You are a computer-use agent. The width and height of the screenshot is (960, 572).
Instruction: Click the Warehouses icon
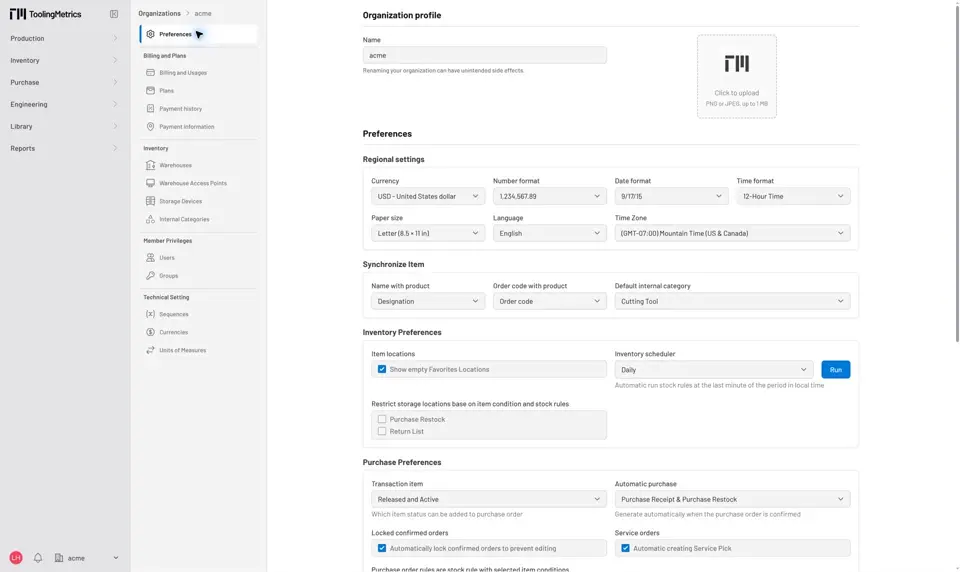click(151, 165)
